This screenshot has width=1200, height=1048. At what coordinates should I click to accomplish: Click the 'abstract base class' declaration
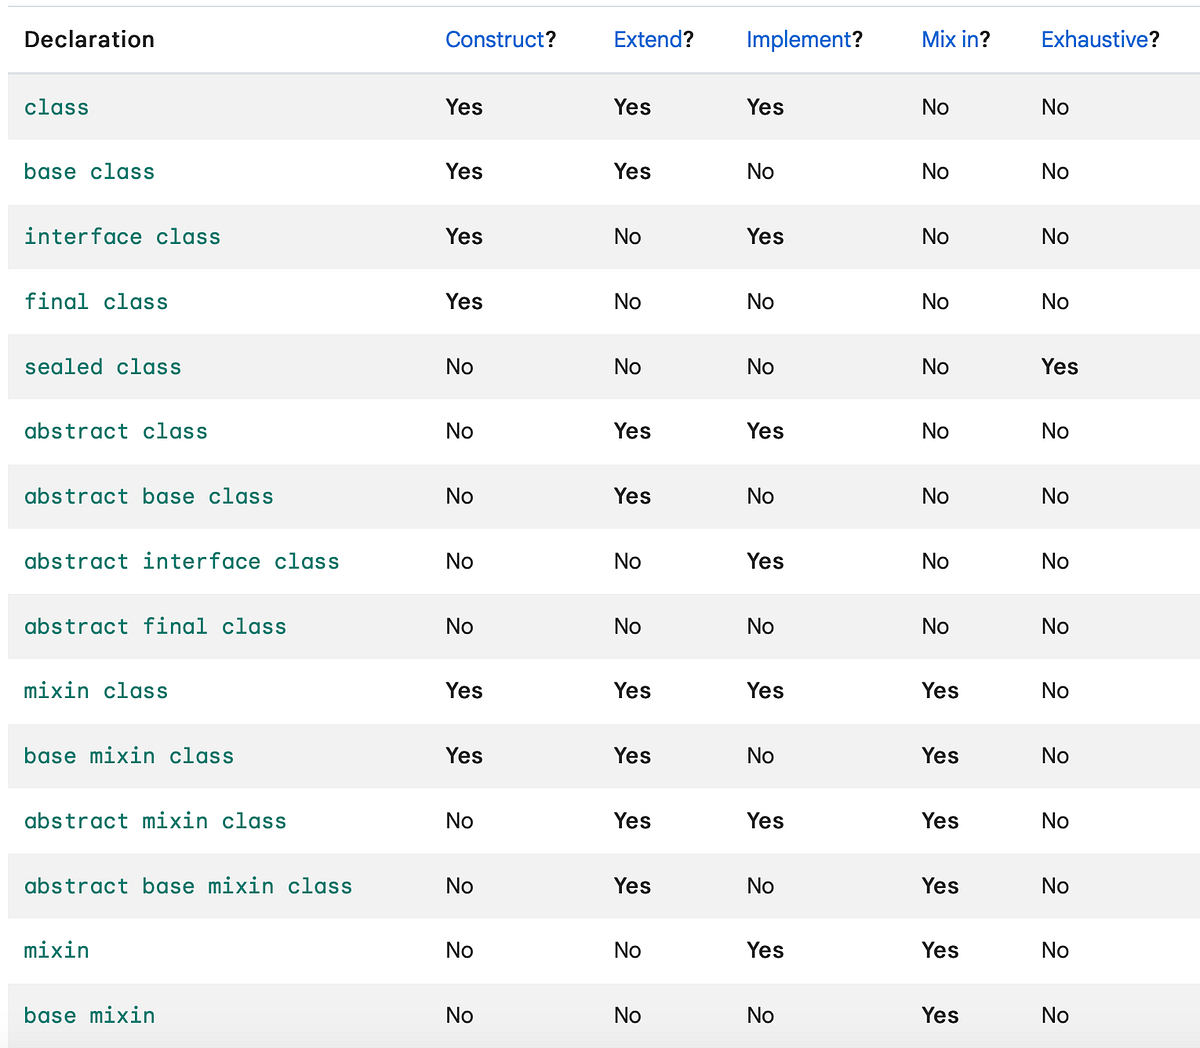click(x=149, y=497)
